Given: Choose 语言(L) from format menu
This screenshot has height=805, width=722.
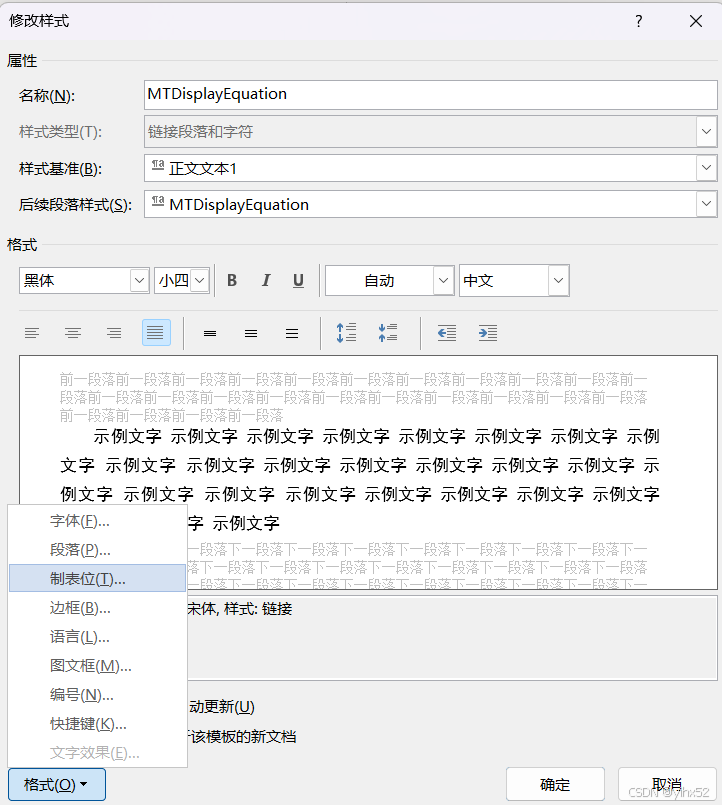Looking at the screenshot, I should [x=98, y=637].
